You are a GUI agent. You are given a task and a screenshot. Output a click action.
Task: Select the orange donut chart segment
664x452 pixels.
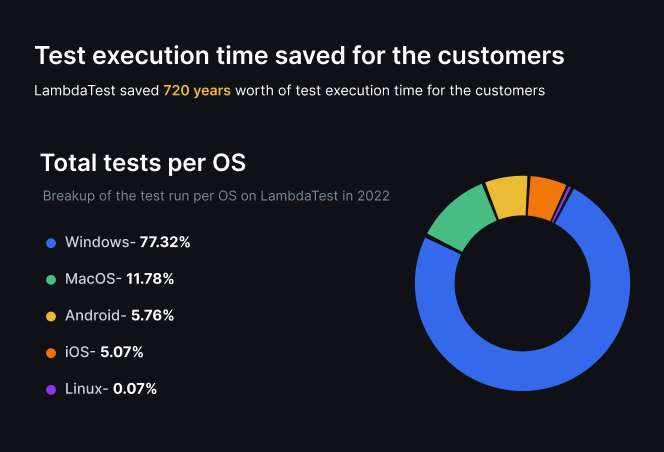pyautogui.click(x=545, y=196)
